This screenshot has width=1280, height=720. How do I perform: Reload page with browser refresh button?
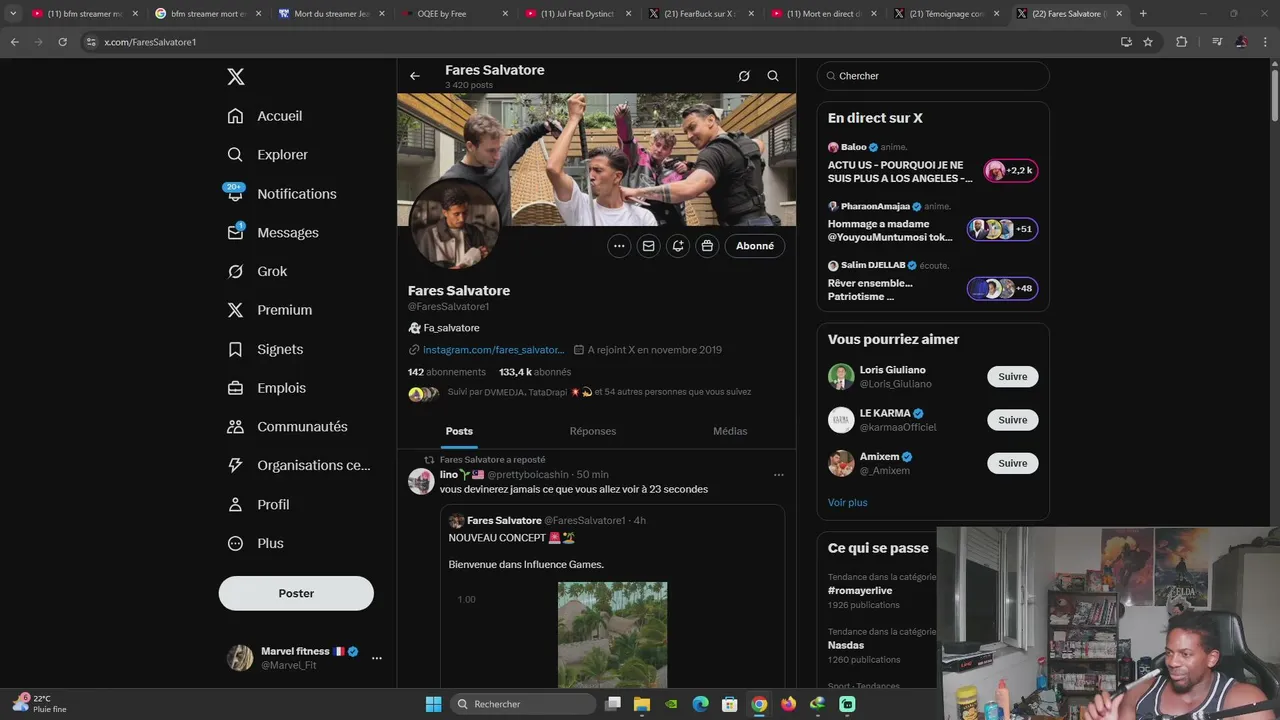click(x=62, y=42)
